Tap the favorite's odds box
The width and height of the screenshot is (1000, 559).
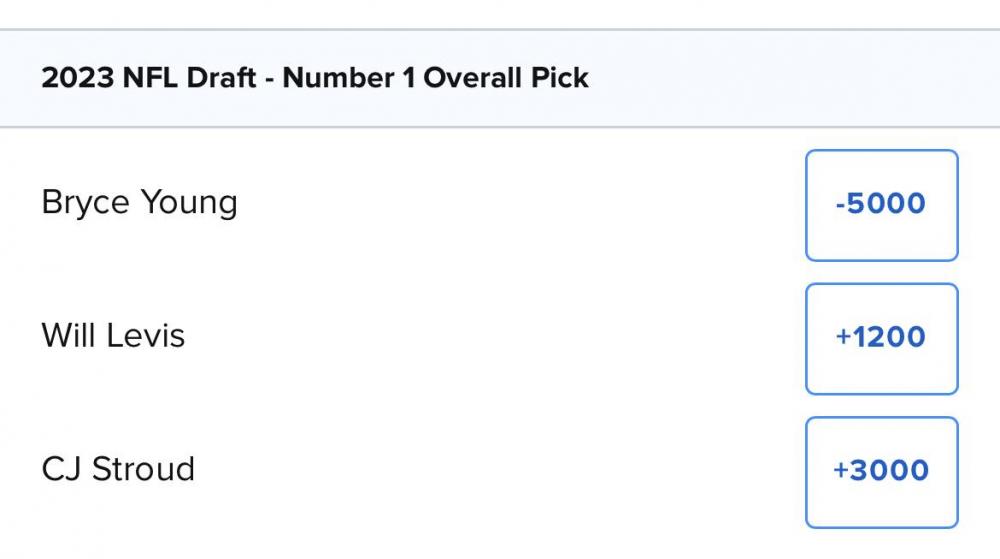pyautogui.click(x=881, y=205)
